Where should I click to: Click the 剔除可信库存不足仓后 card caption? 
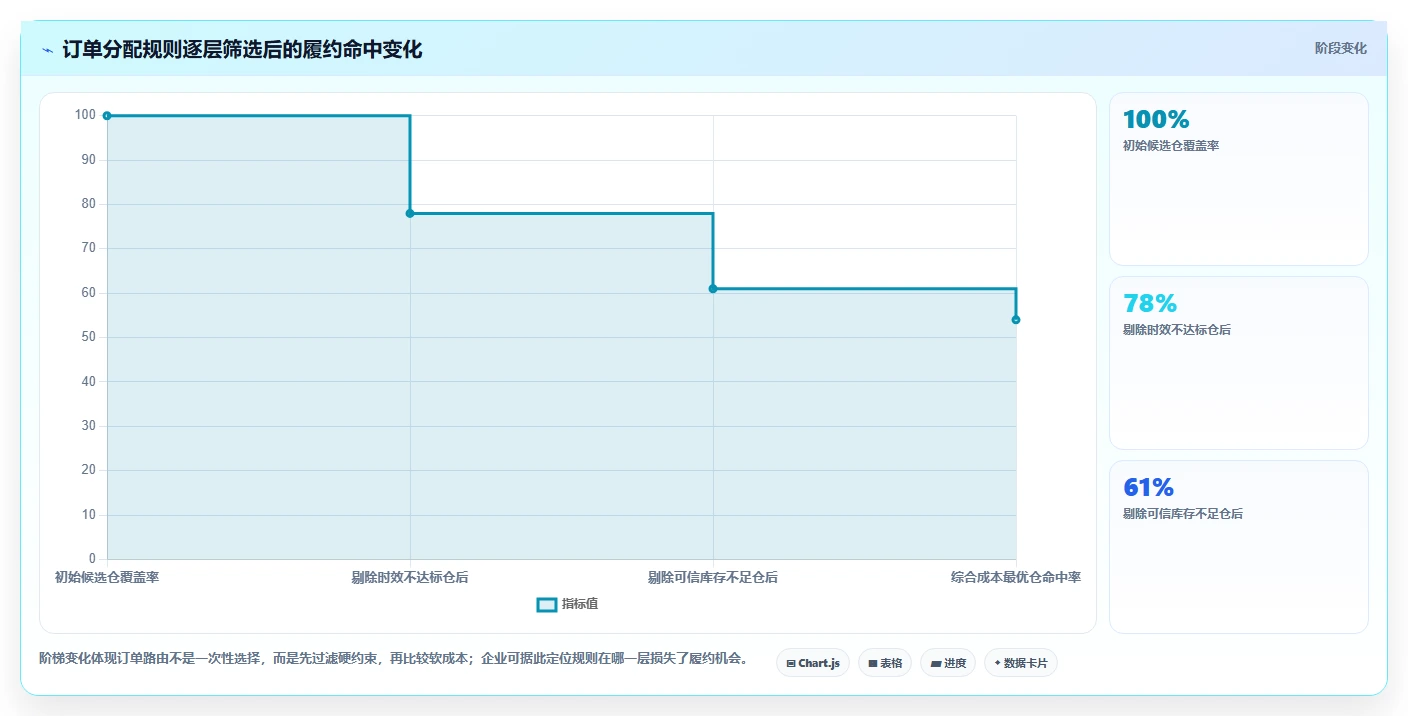(1183, 514)
